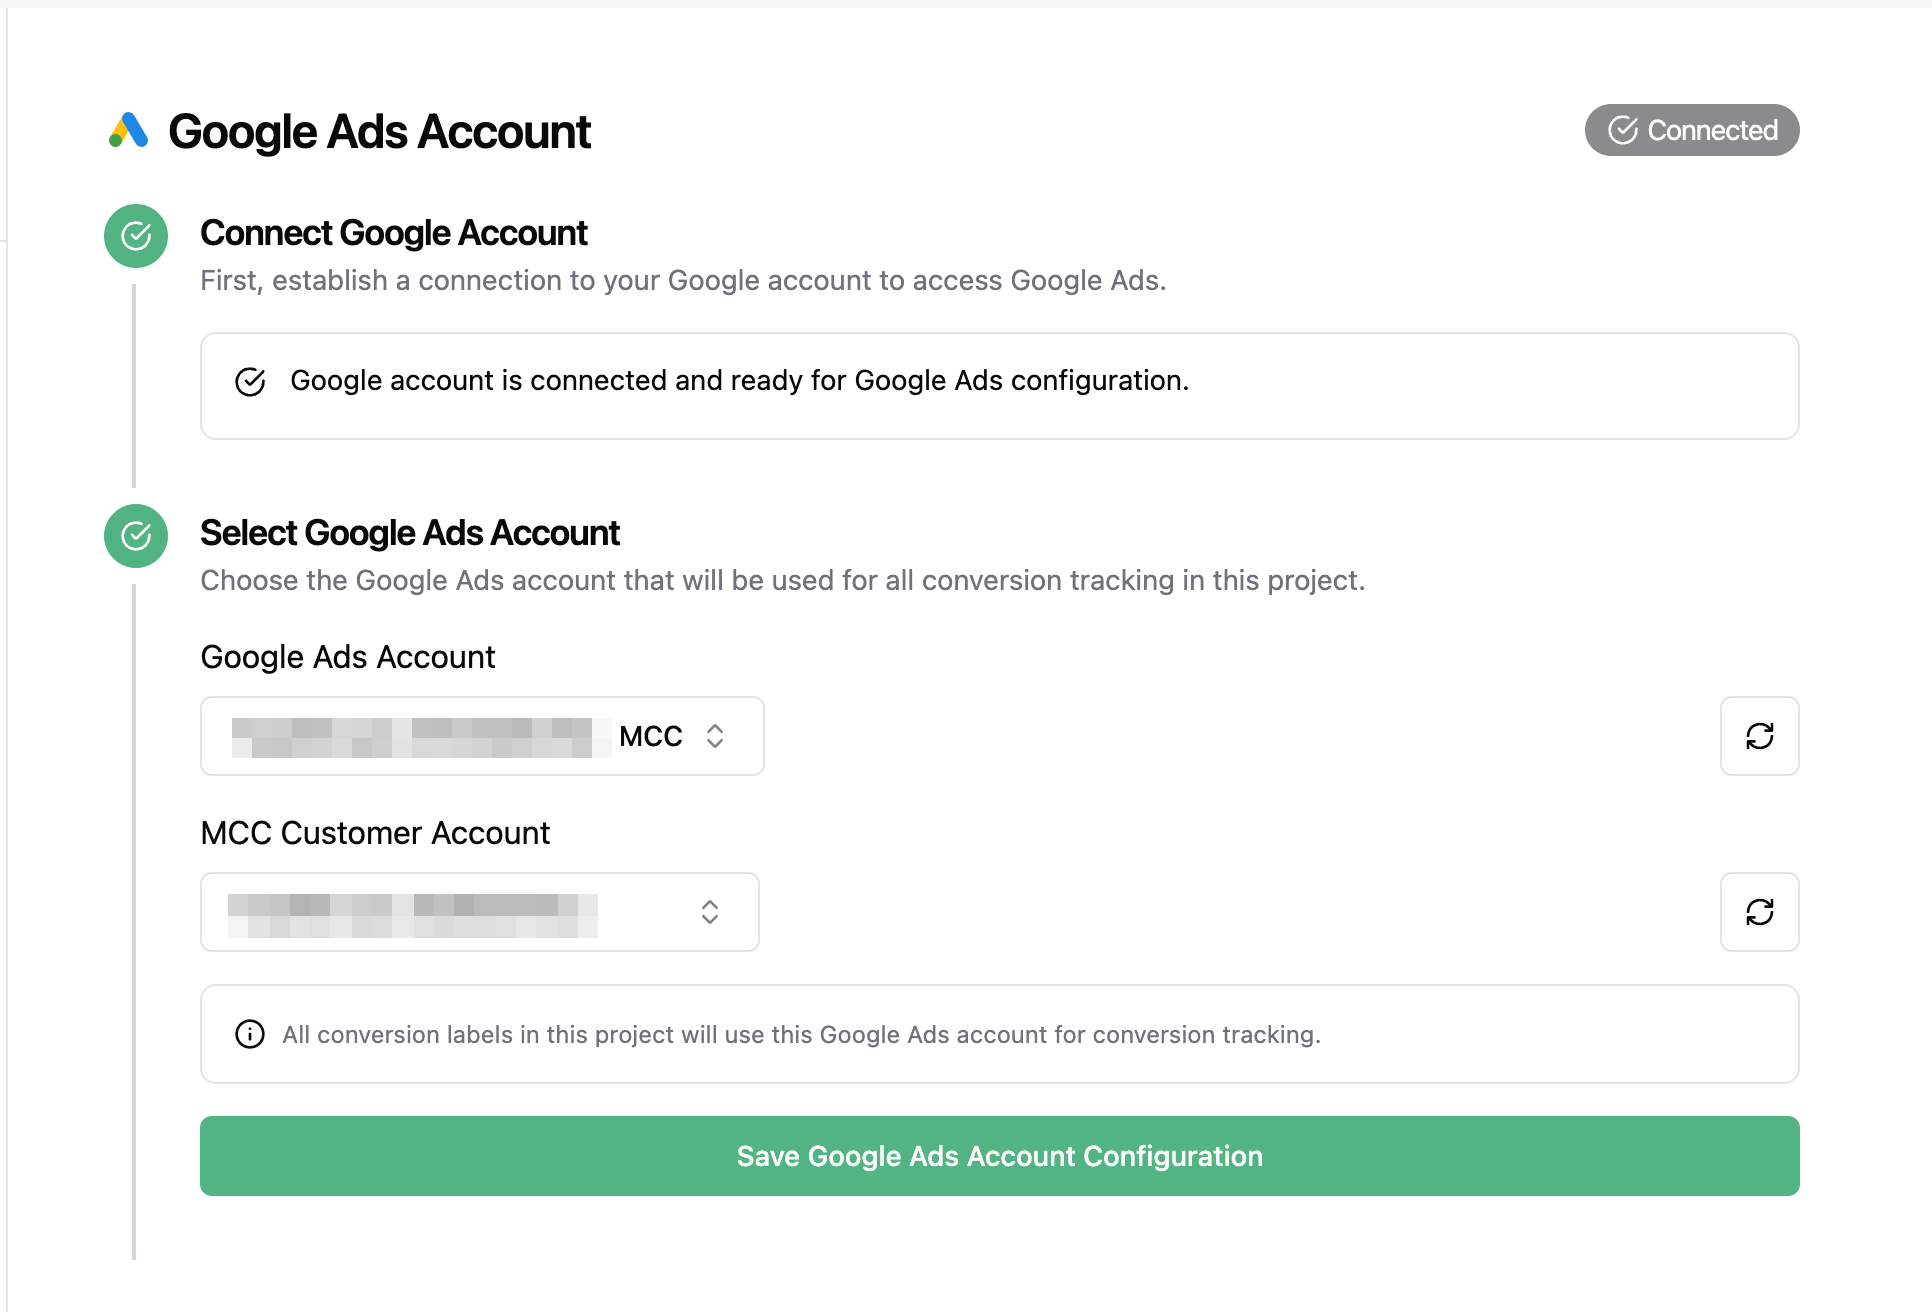This screenshot has height=1312, width=1932.
Task: Click the checkmark in the connection confirmation box
Action: pos(250,381)
